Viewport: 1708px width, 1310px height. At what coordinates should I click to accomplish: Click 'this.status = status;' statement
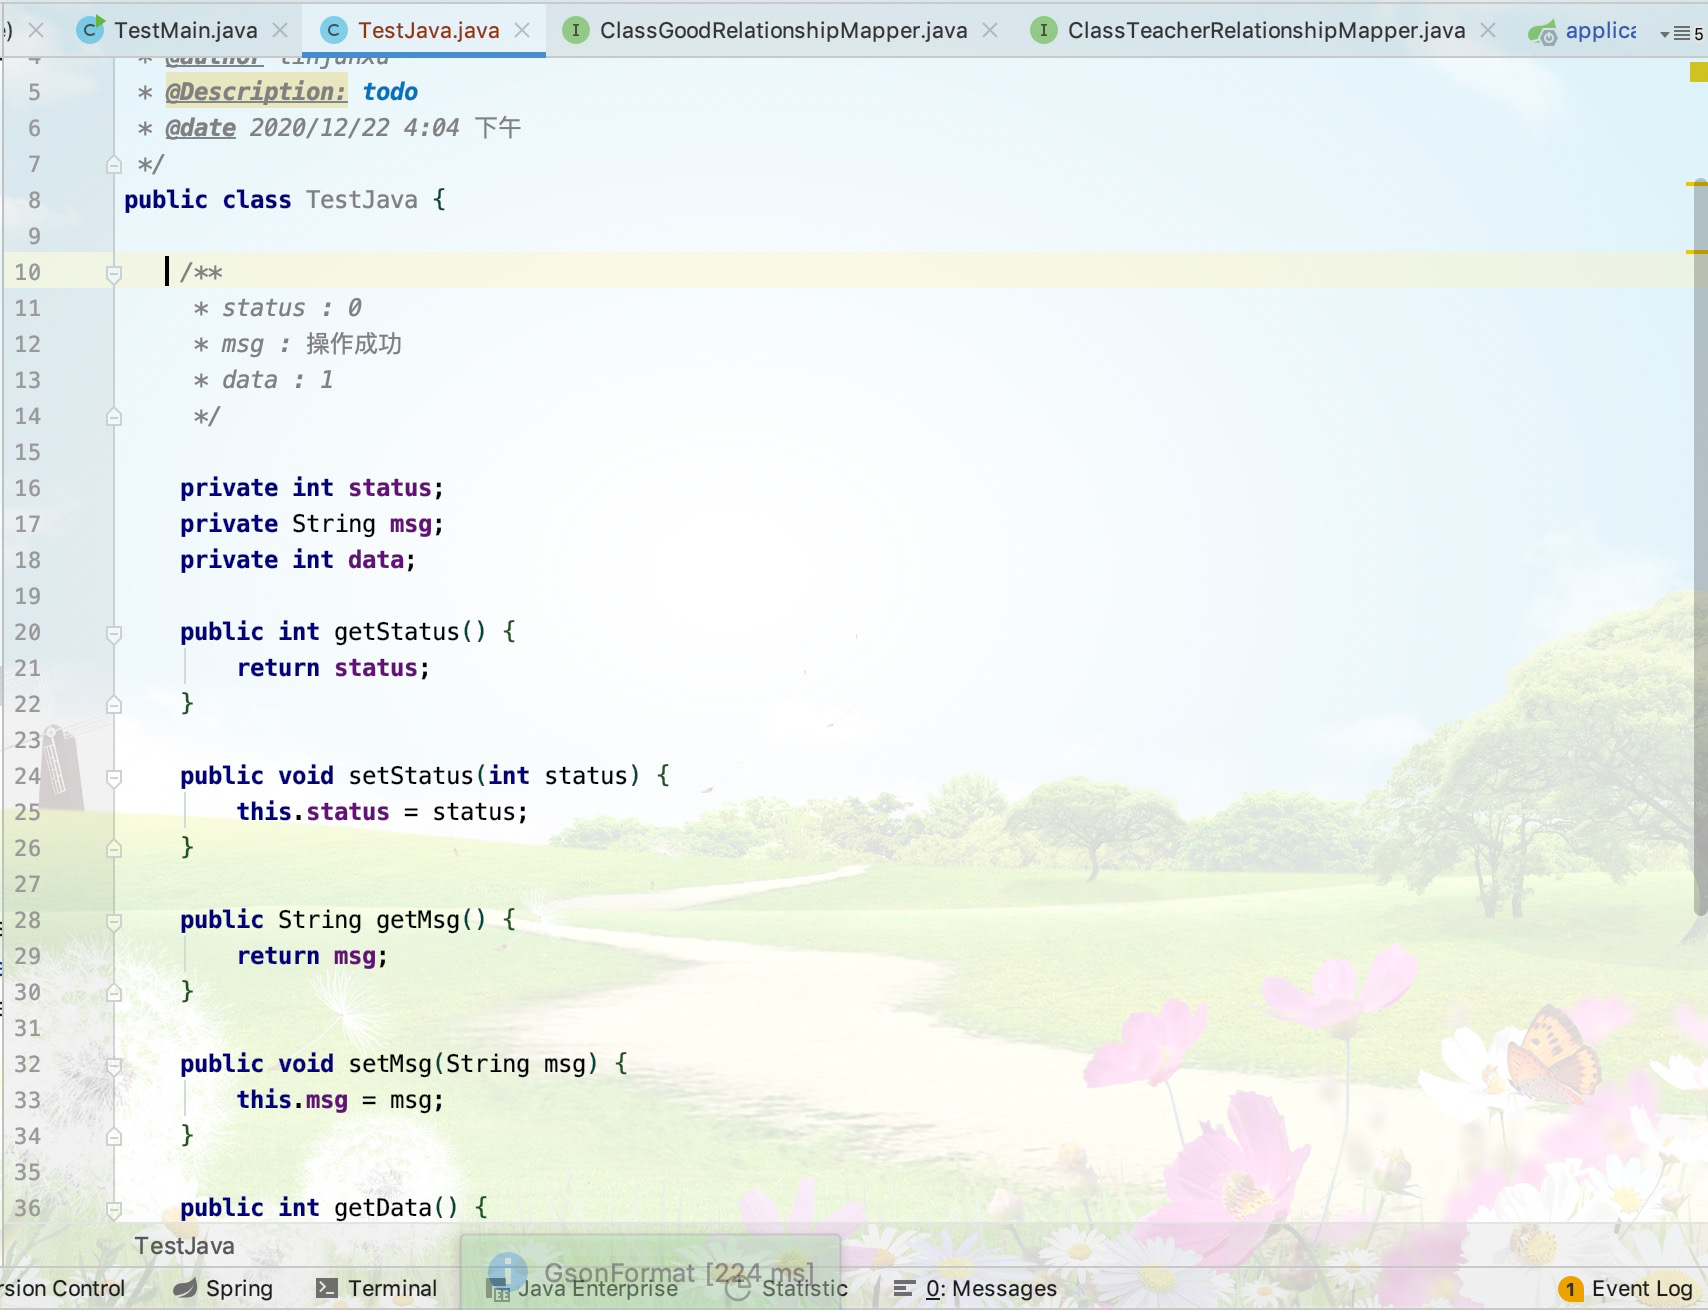[382, 812]
